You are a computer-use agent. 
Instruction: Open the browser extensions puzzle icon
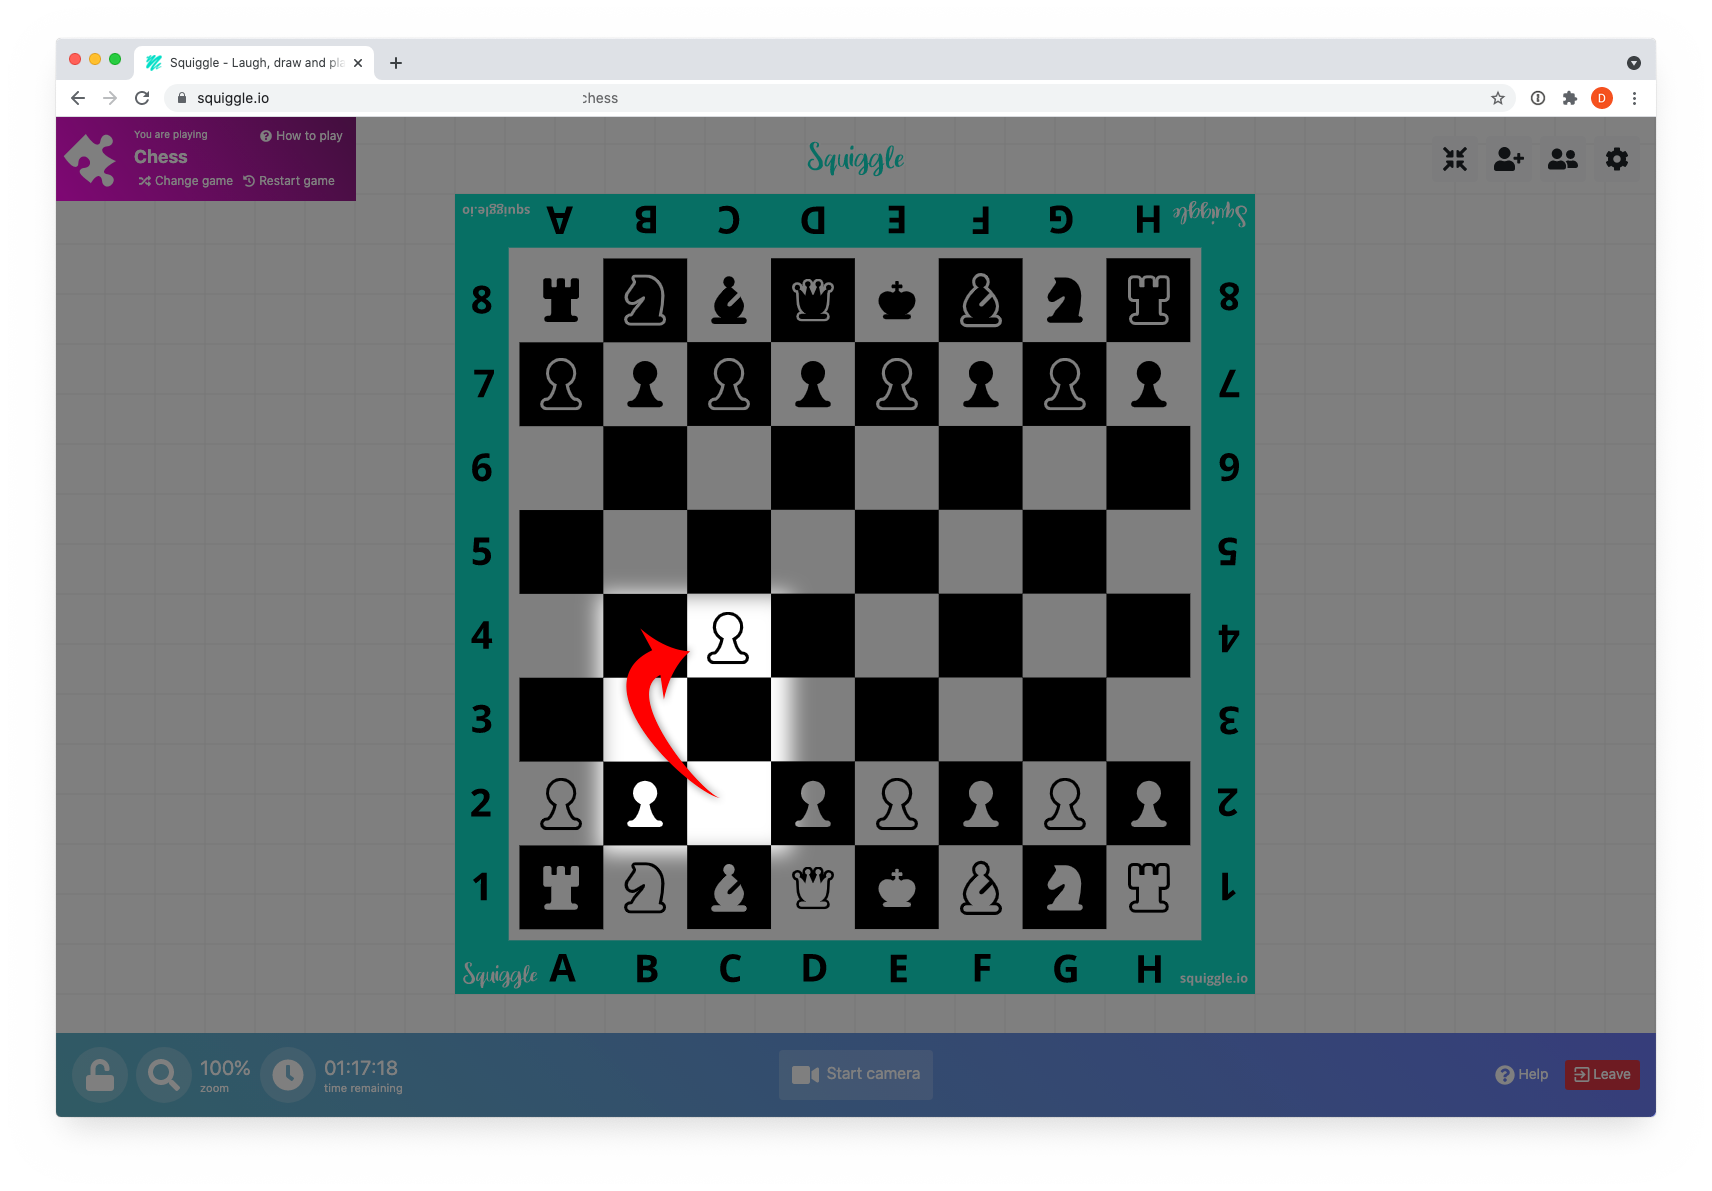[x=1570, y=98]
